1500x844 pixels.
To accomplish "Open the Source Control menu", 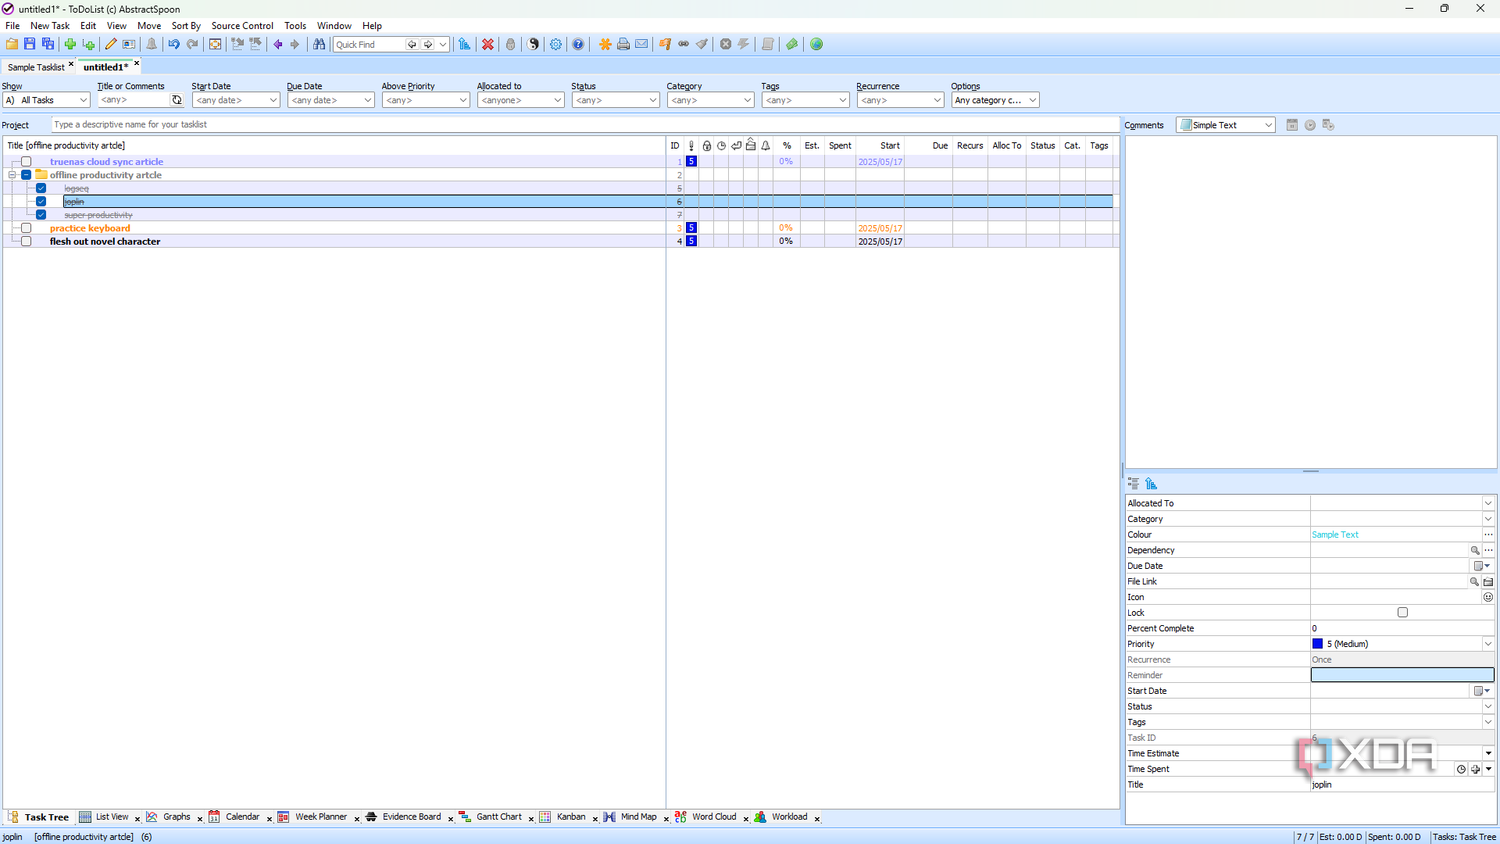I will click(242, 26).
